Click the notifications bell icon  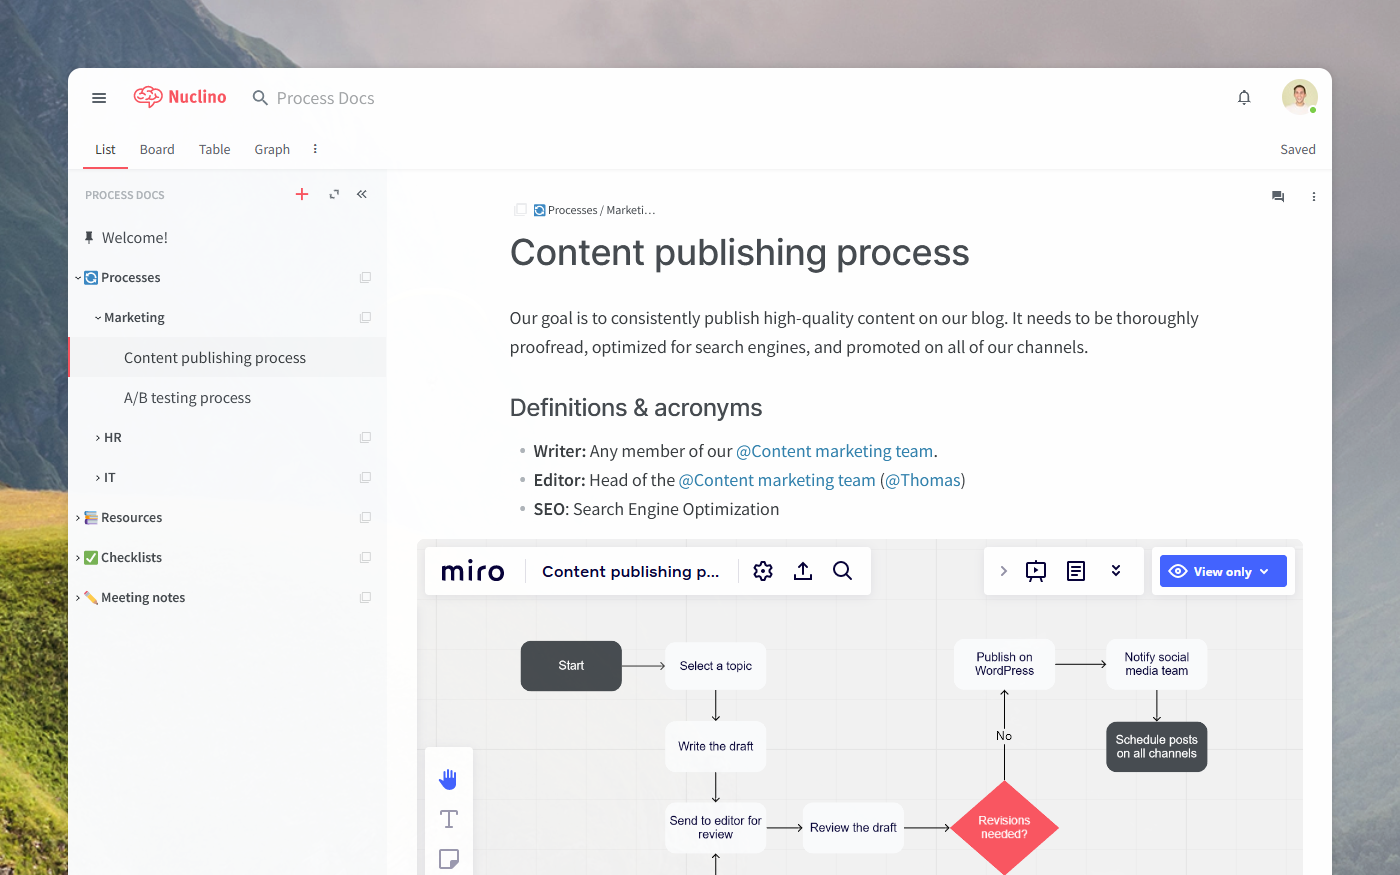point(1244,98)
